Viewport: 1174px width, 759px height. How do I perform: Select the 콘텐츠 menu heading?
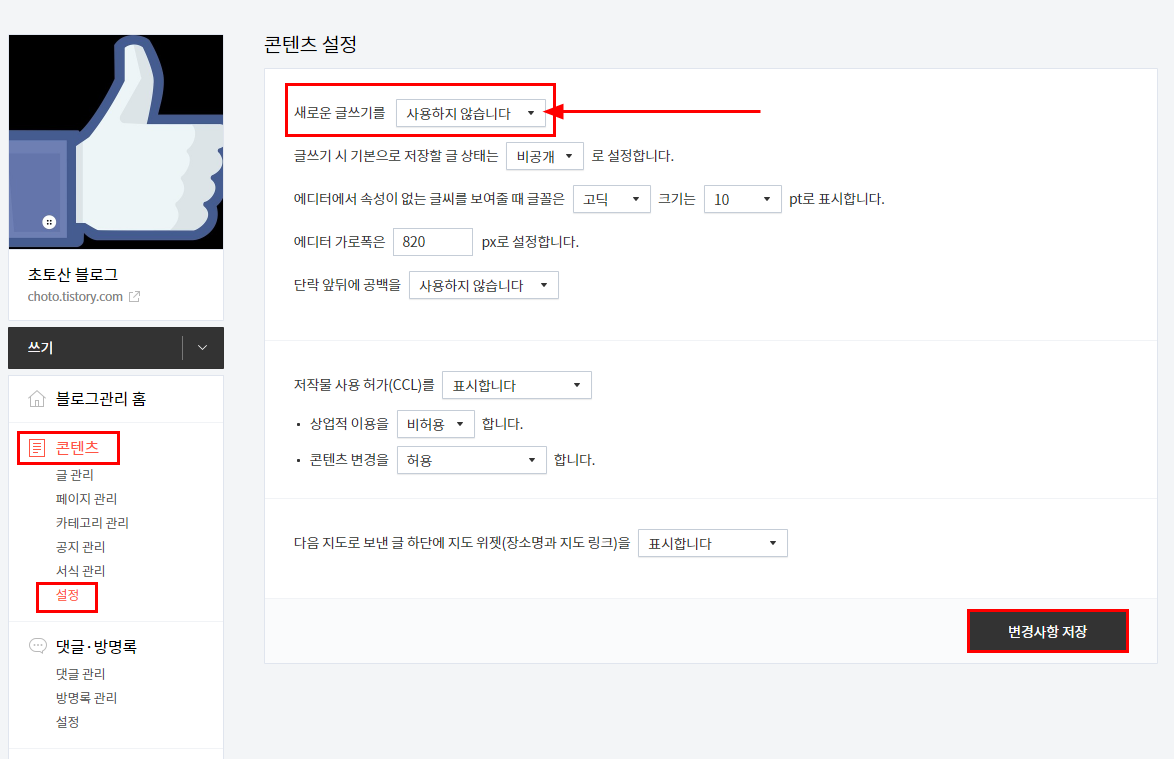[x=77, y=448]
